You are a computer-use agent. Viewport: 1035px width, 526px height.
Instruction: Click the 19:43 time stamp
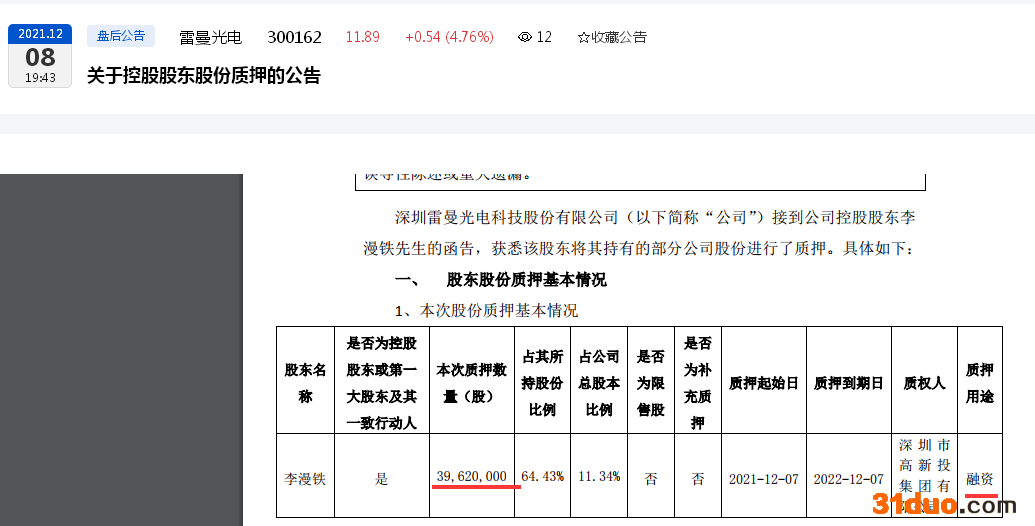click(x=40, y=78)
